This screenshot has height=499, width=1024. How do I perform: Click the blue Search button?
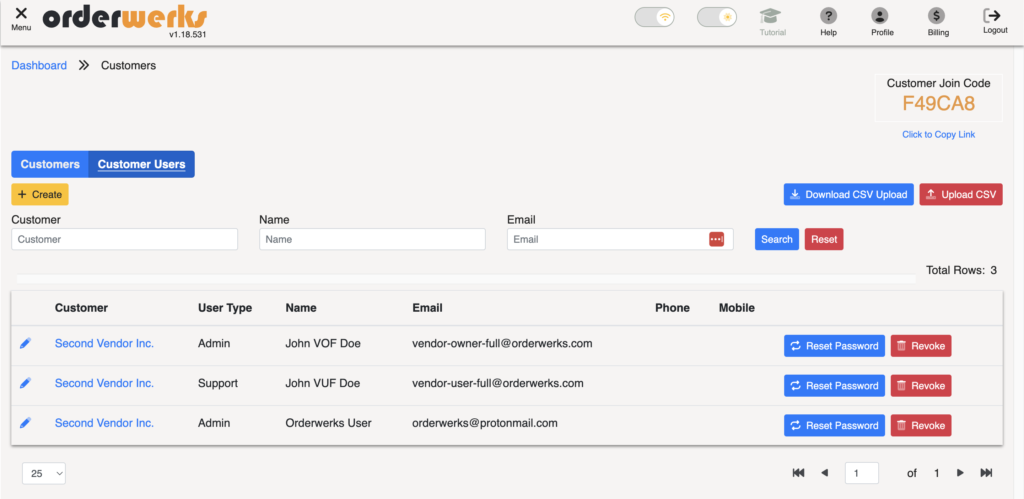pos(776,239)
